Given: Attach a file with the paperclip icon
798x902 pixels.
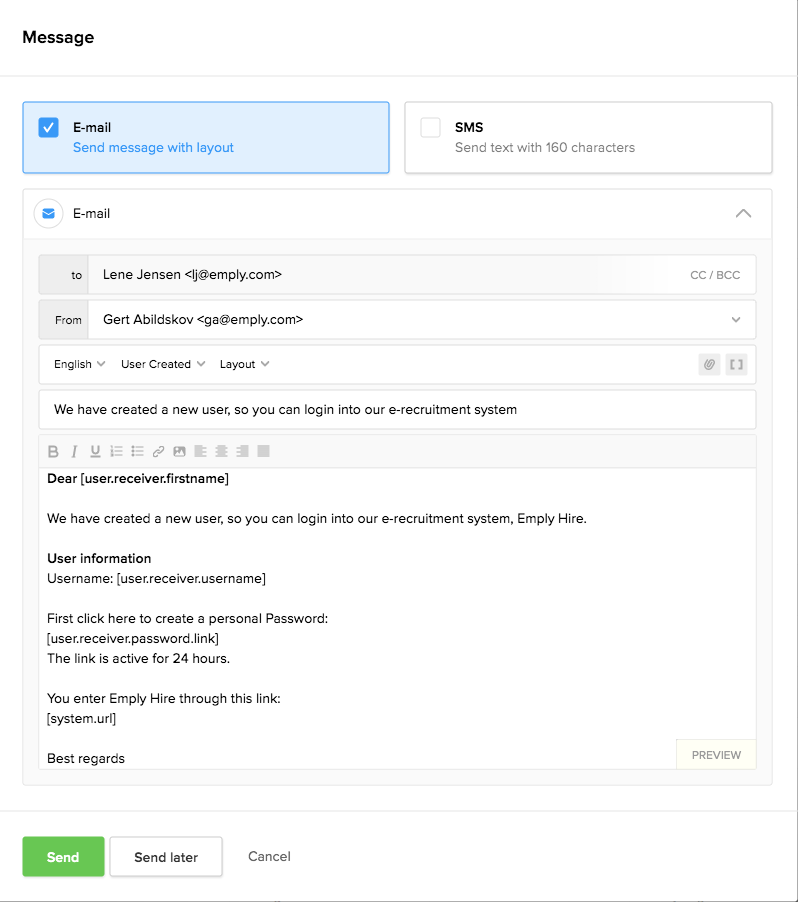Looking at the screenshot, I should 709,364.
